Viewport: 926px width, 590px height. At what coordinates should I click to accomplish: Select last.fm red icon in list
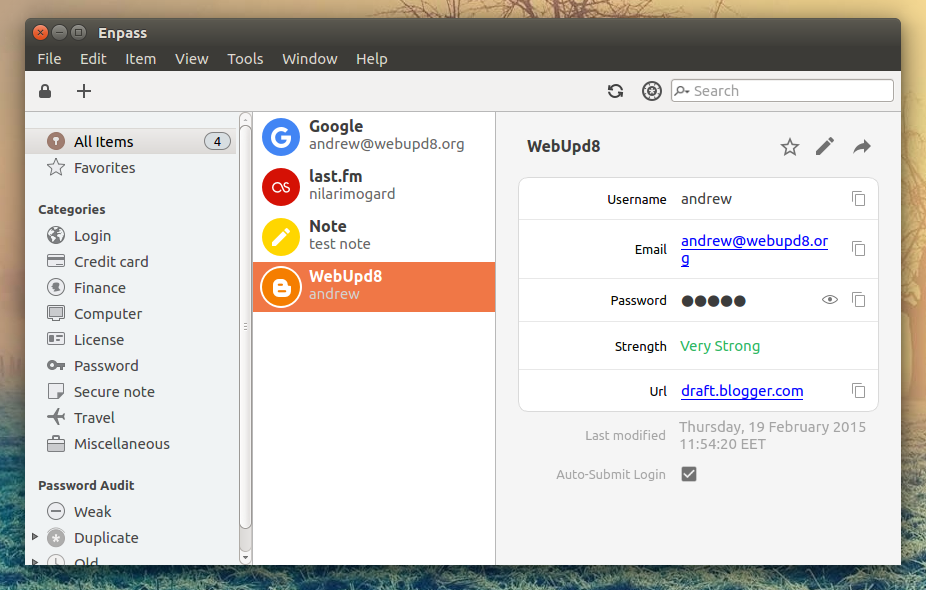(281, 187)
